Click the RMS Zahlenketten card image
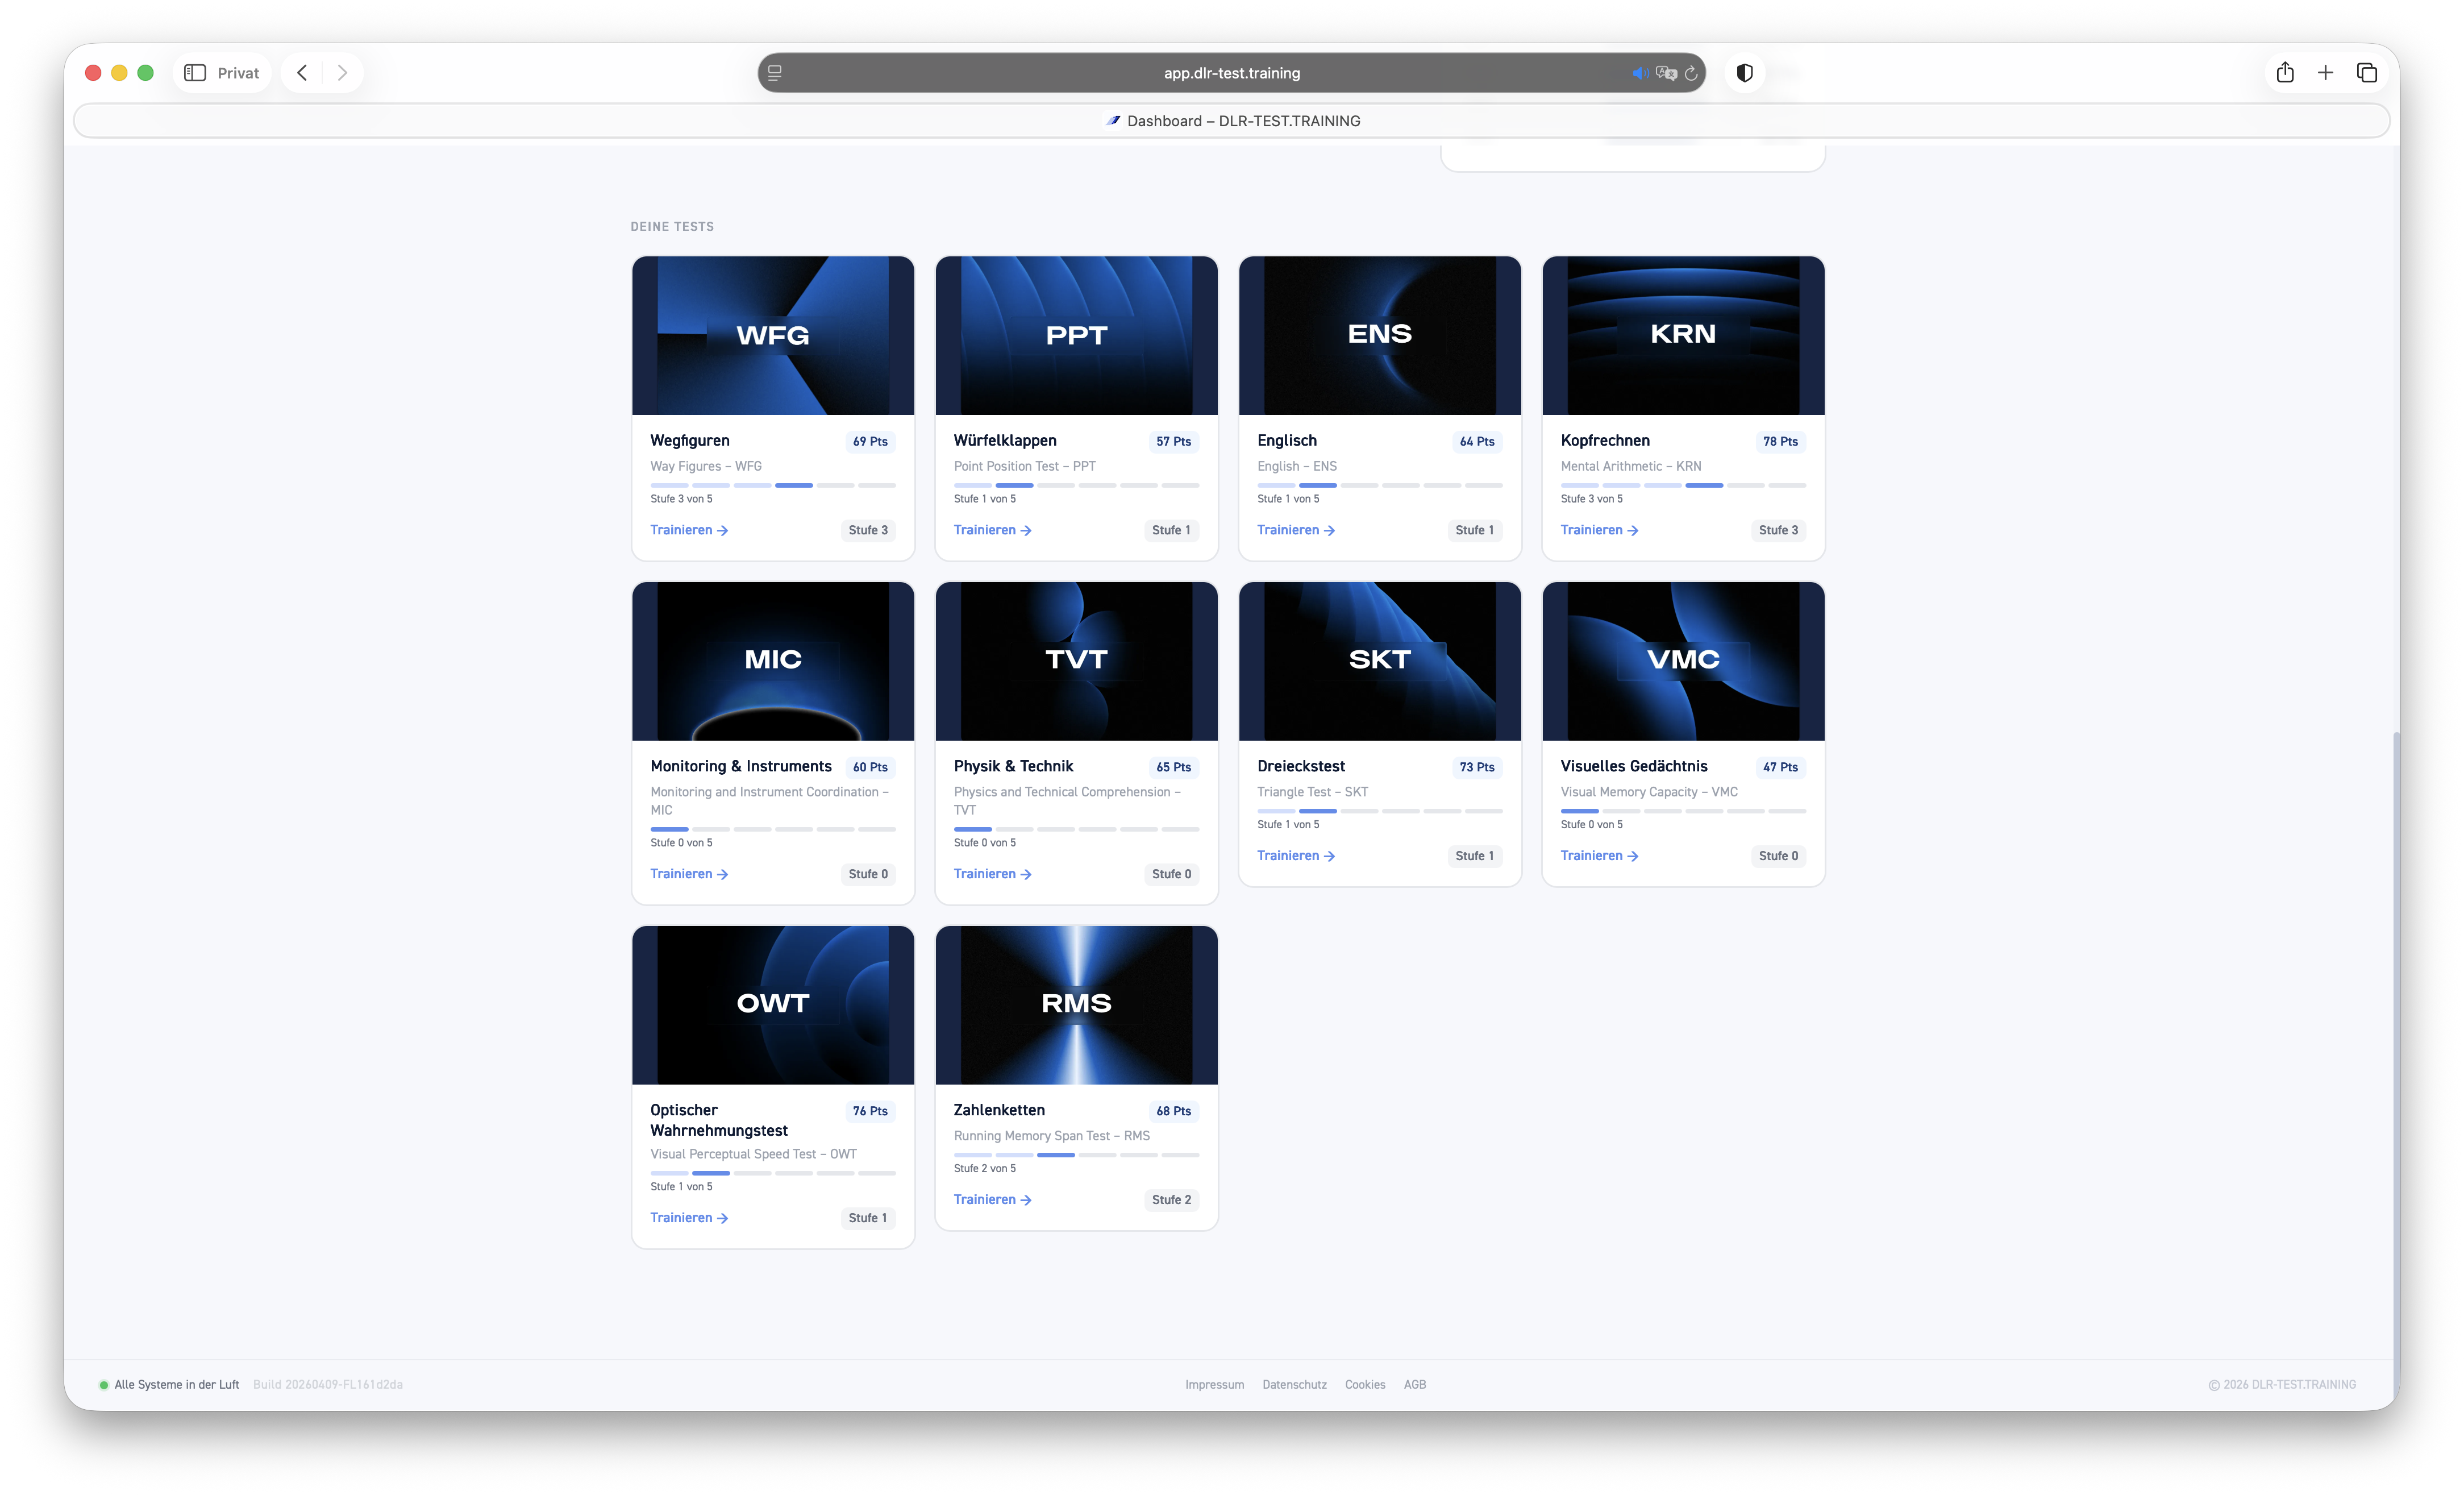The image size is (2464, 1495). pyautogui.click(x=1076, y=1004)
